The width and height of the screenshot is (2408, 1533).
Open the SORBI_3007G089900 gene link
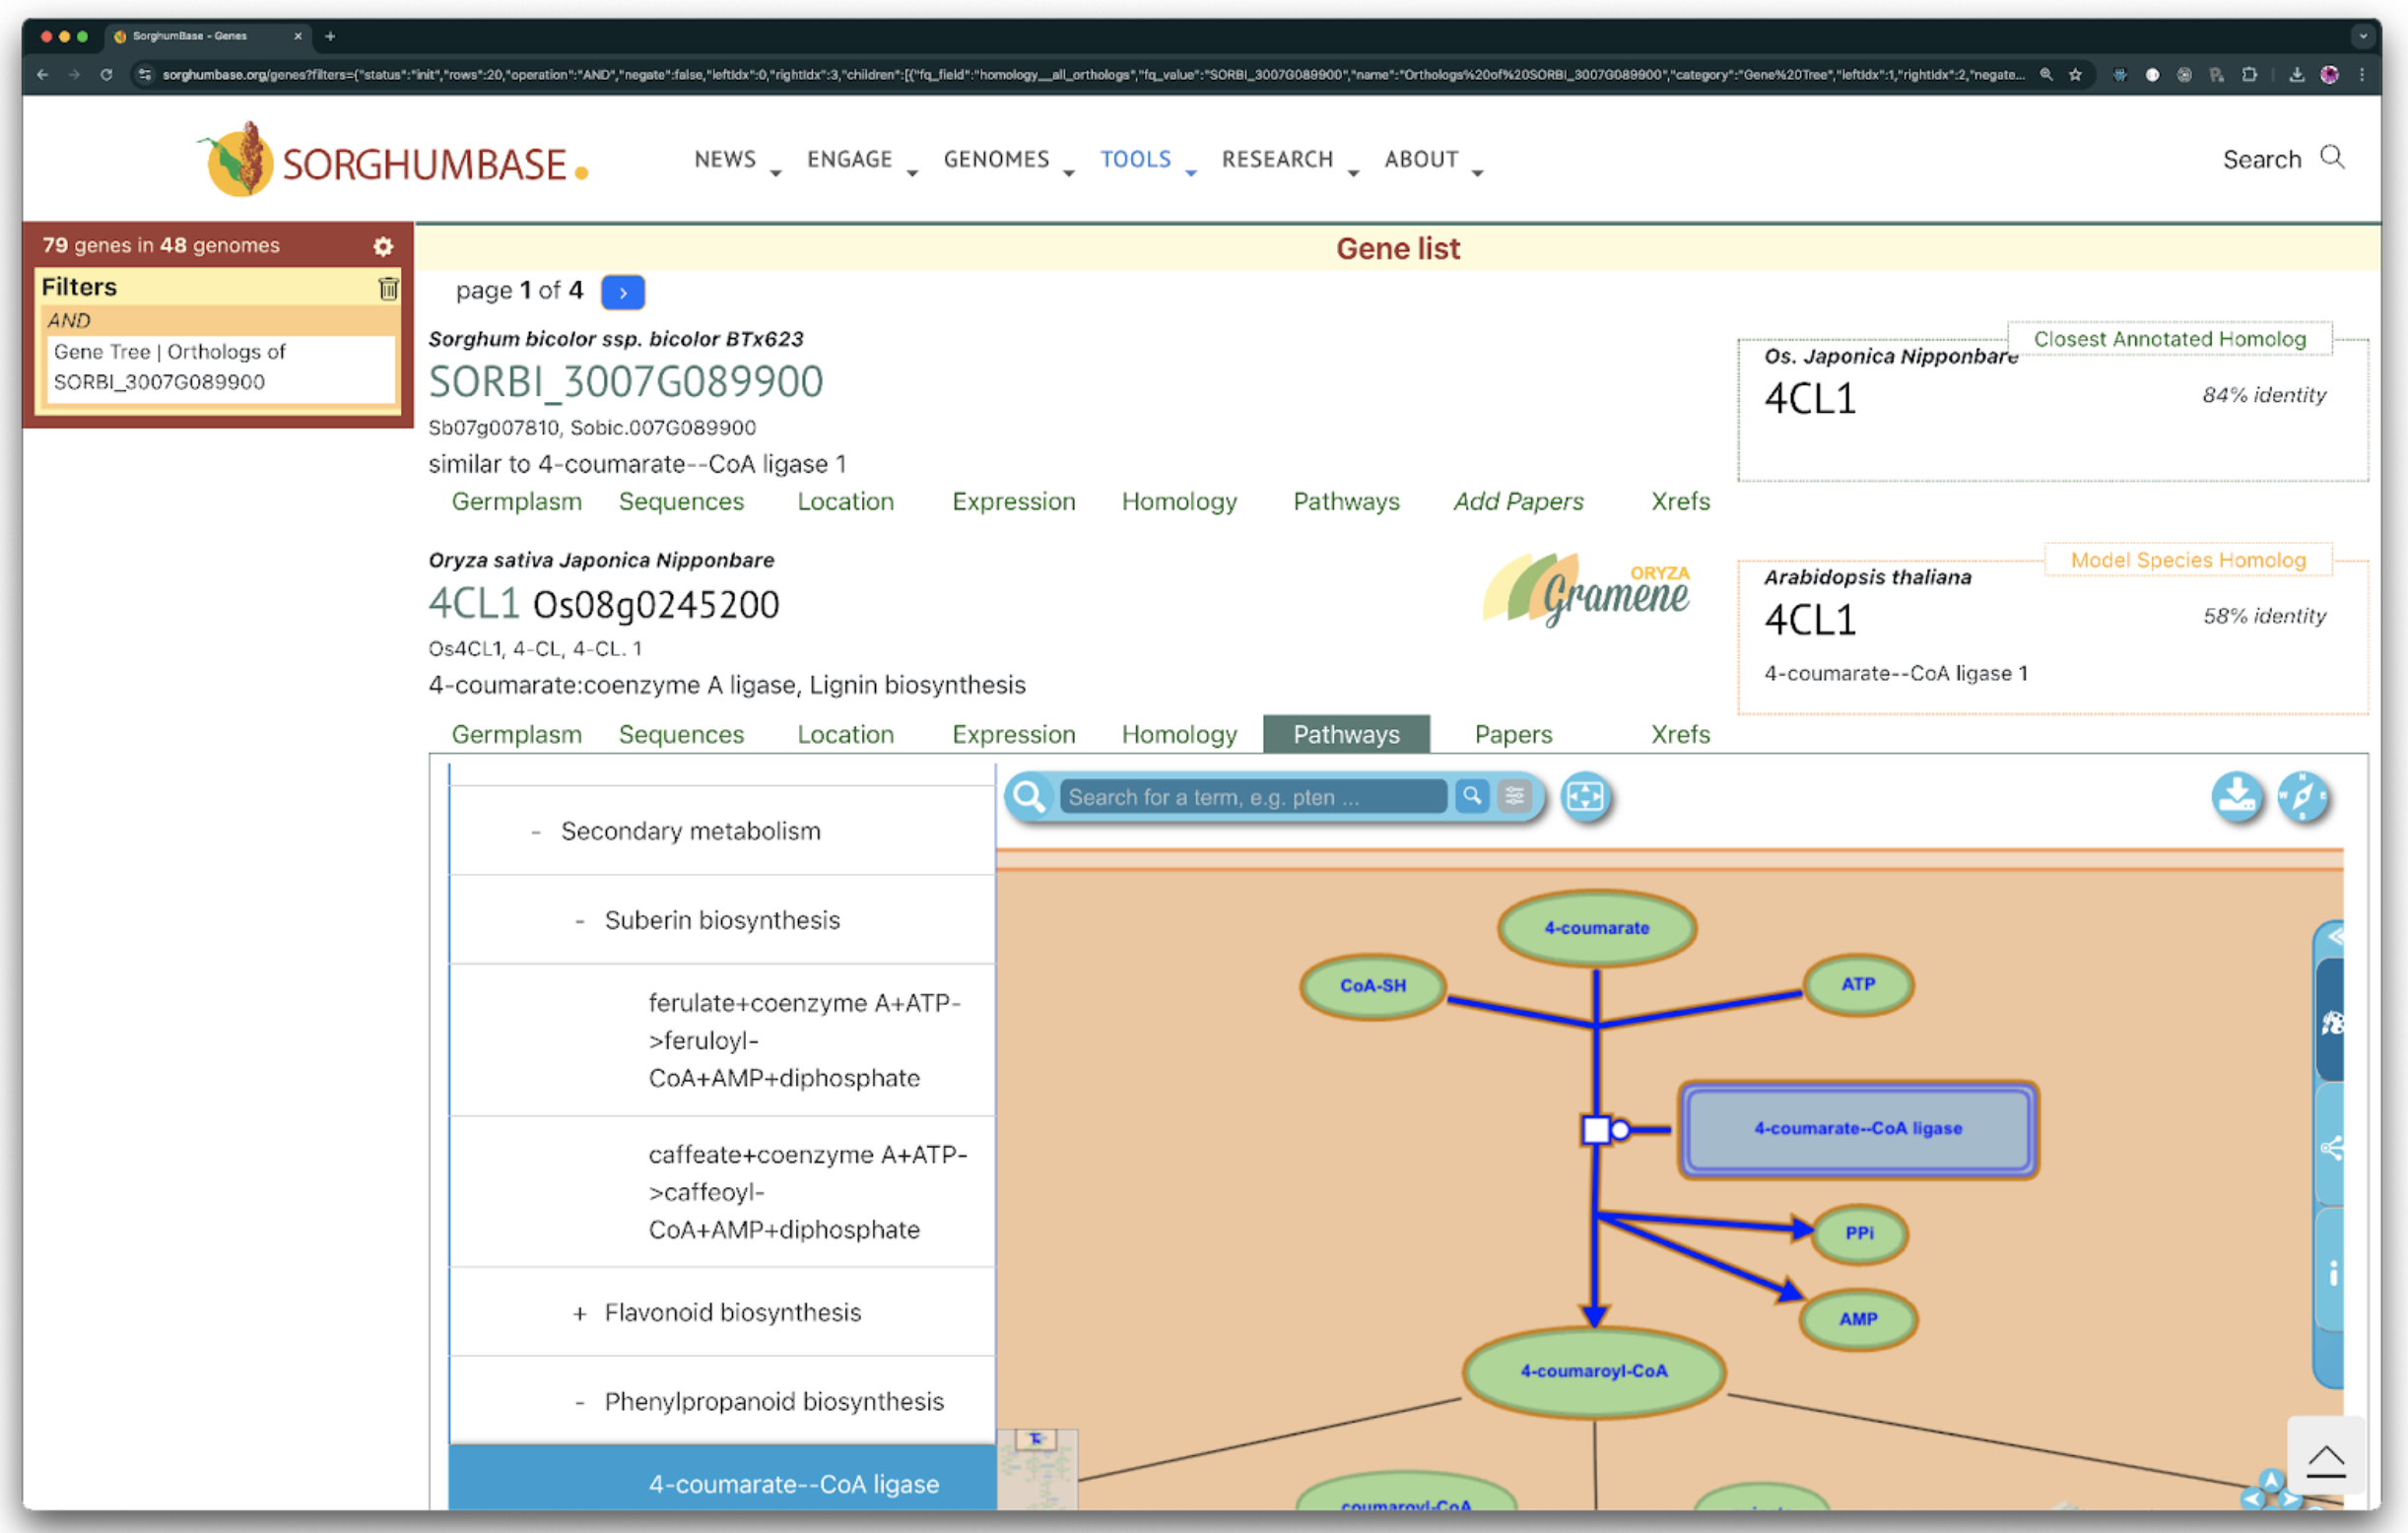625,382
